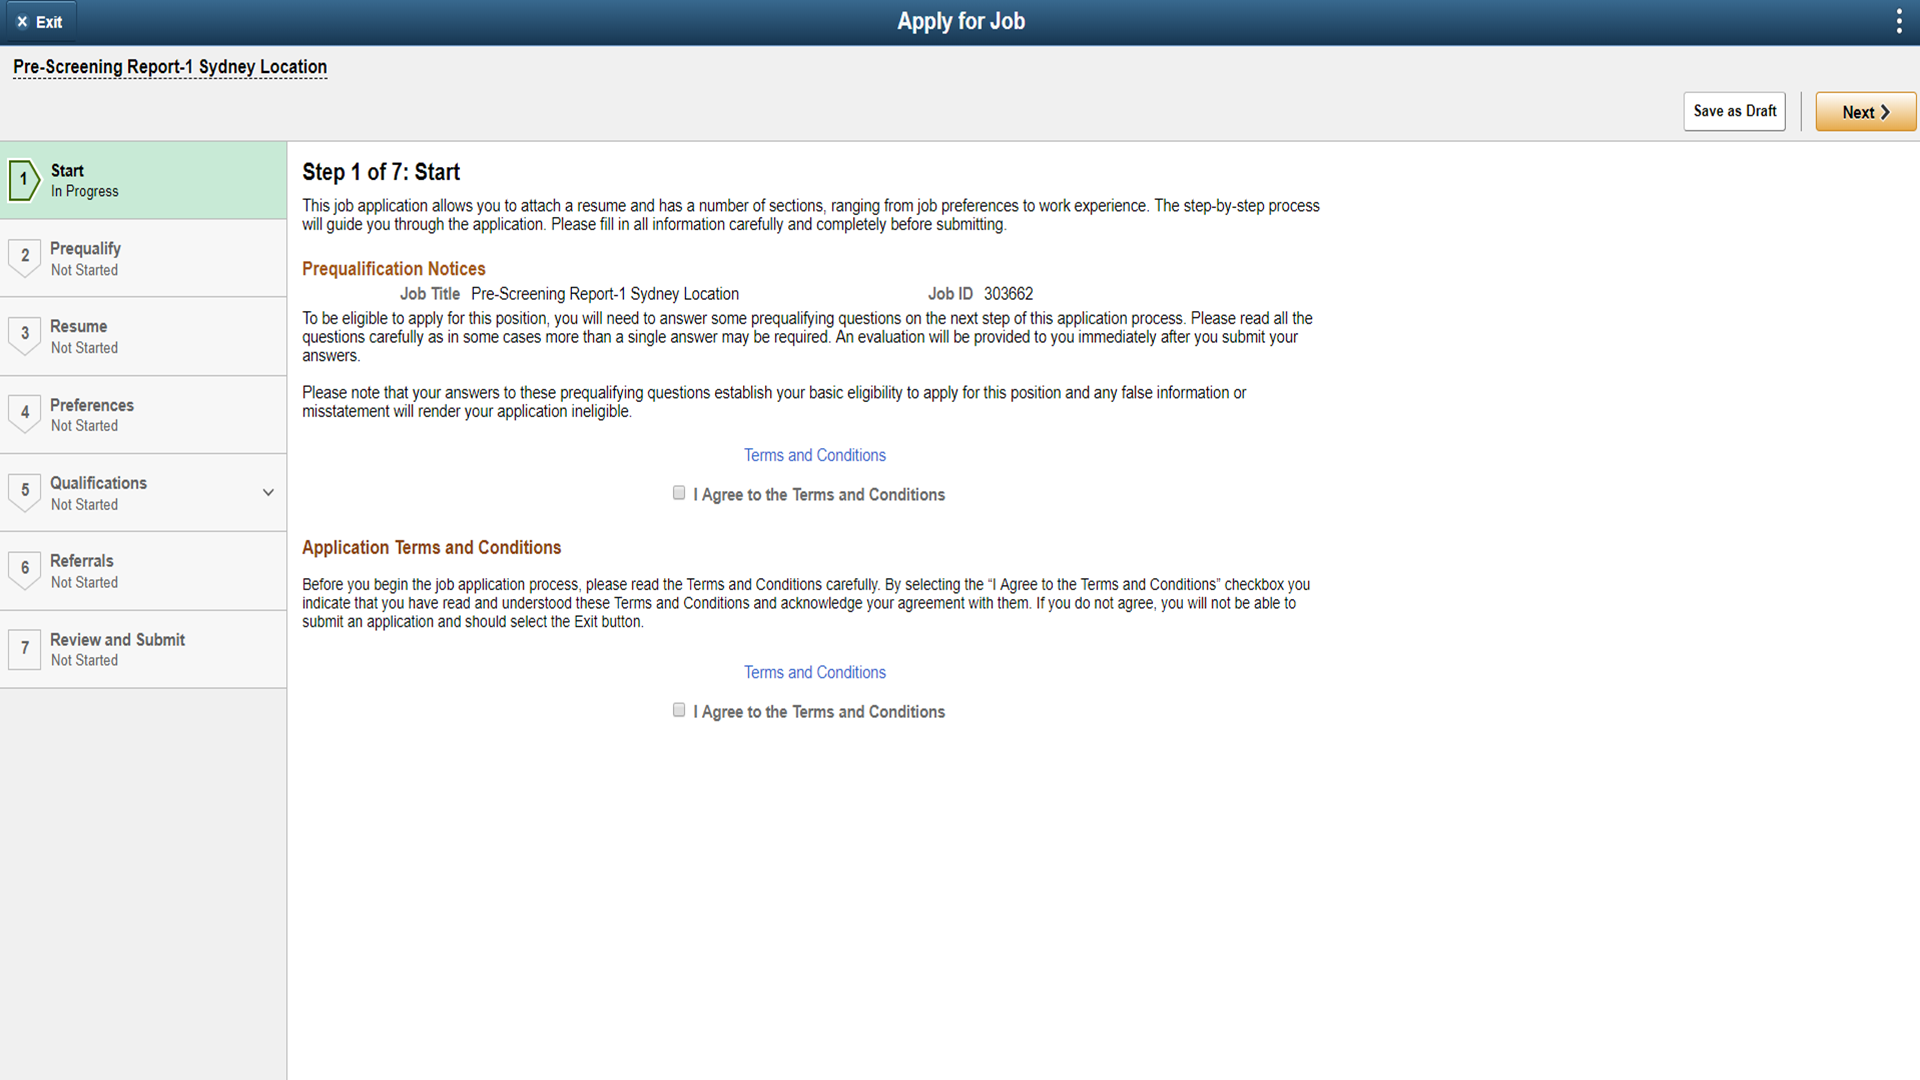This screenshot has width=1920, height=1080.
Task: Click the Pre-Screening Report-1 Sydney Location heading link
Action: click(170, 67)
